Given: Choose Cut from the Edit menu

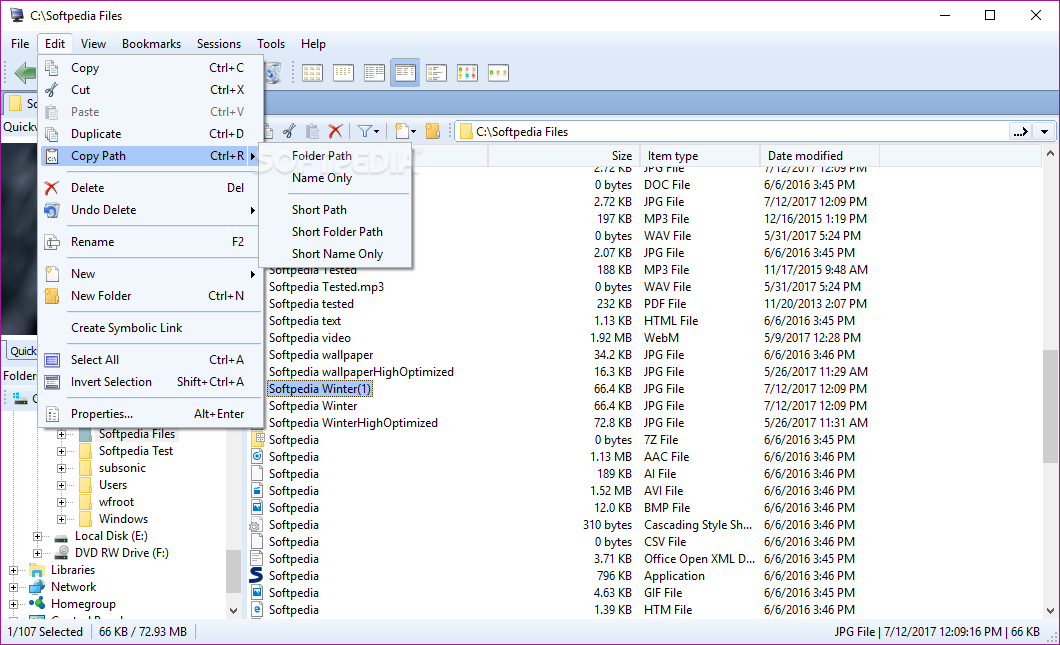Looking at the screenshot, I should [150, 90].
